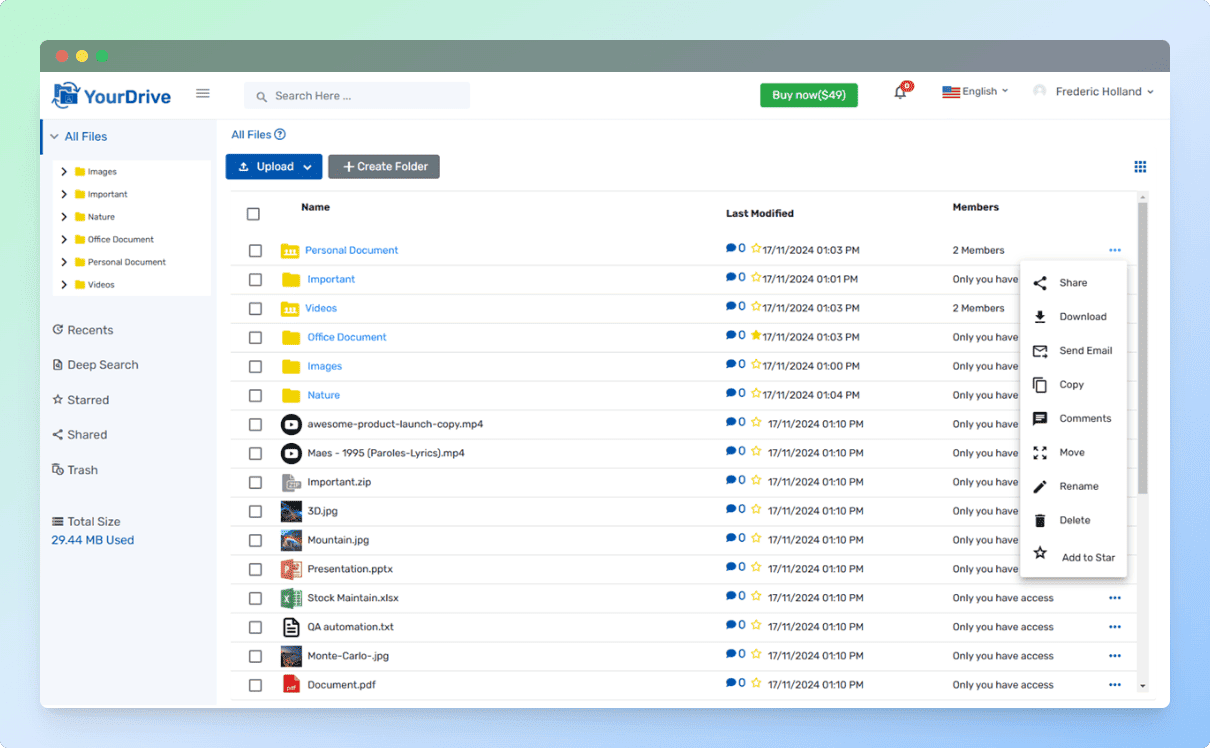Select Send Email in the context menu
1210x748 pixels.
(1073, 351)
